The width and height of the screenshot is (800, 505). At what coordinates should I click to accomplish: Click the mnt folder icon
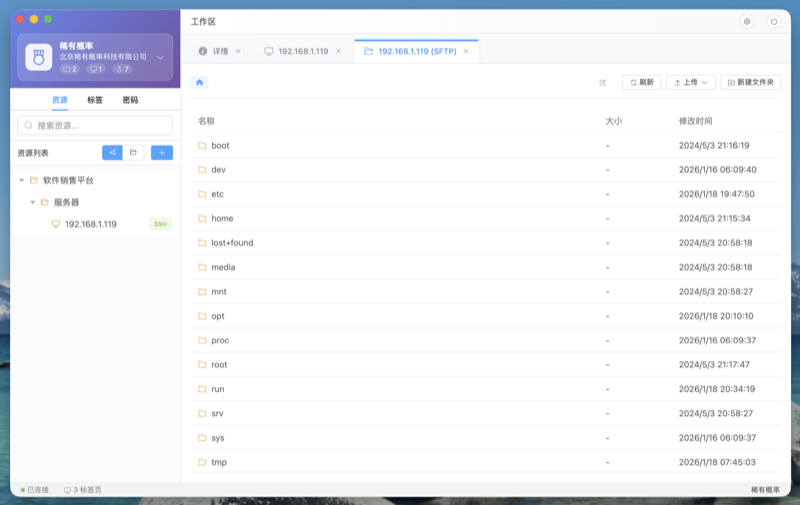point(202,292)
